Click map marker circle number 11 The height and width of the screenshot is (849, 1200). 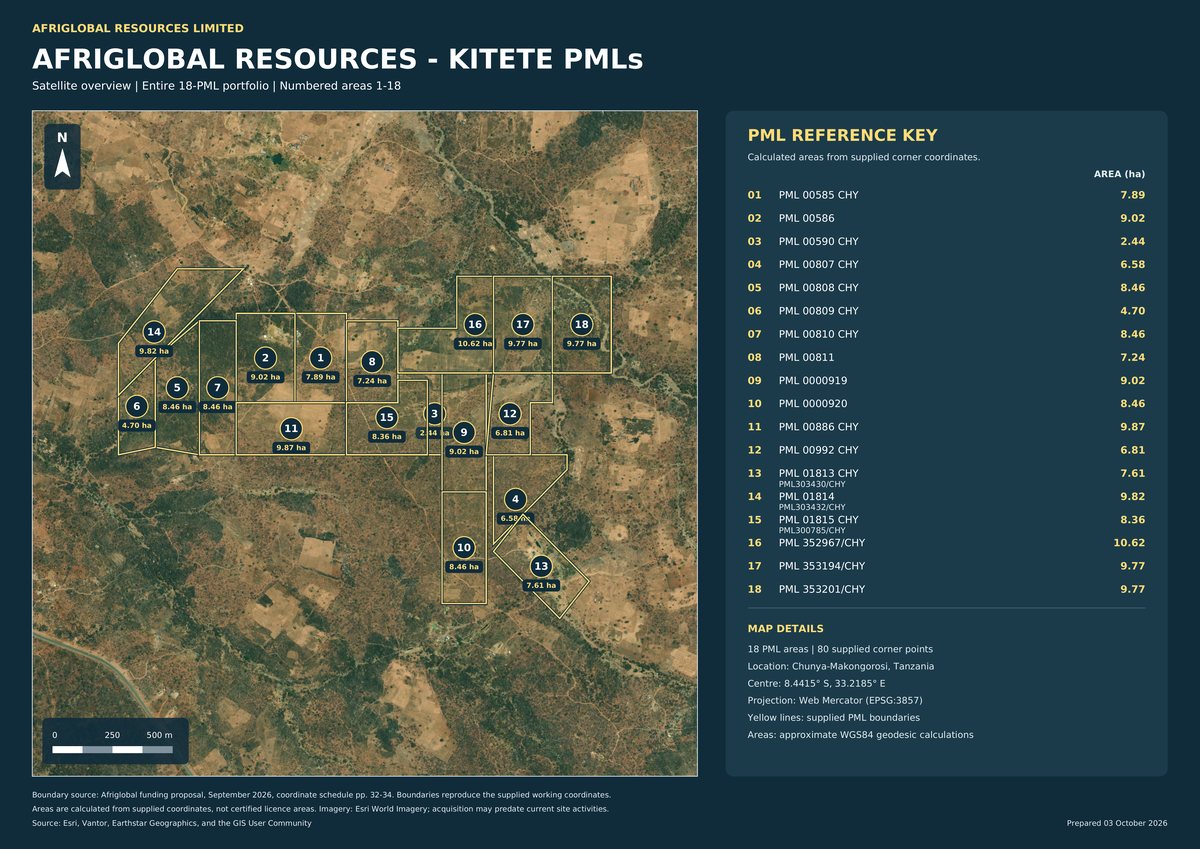tap(291, 429)
